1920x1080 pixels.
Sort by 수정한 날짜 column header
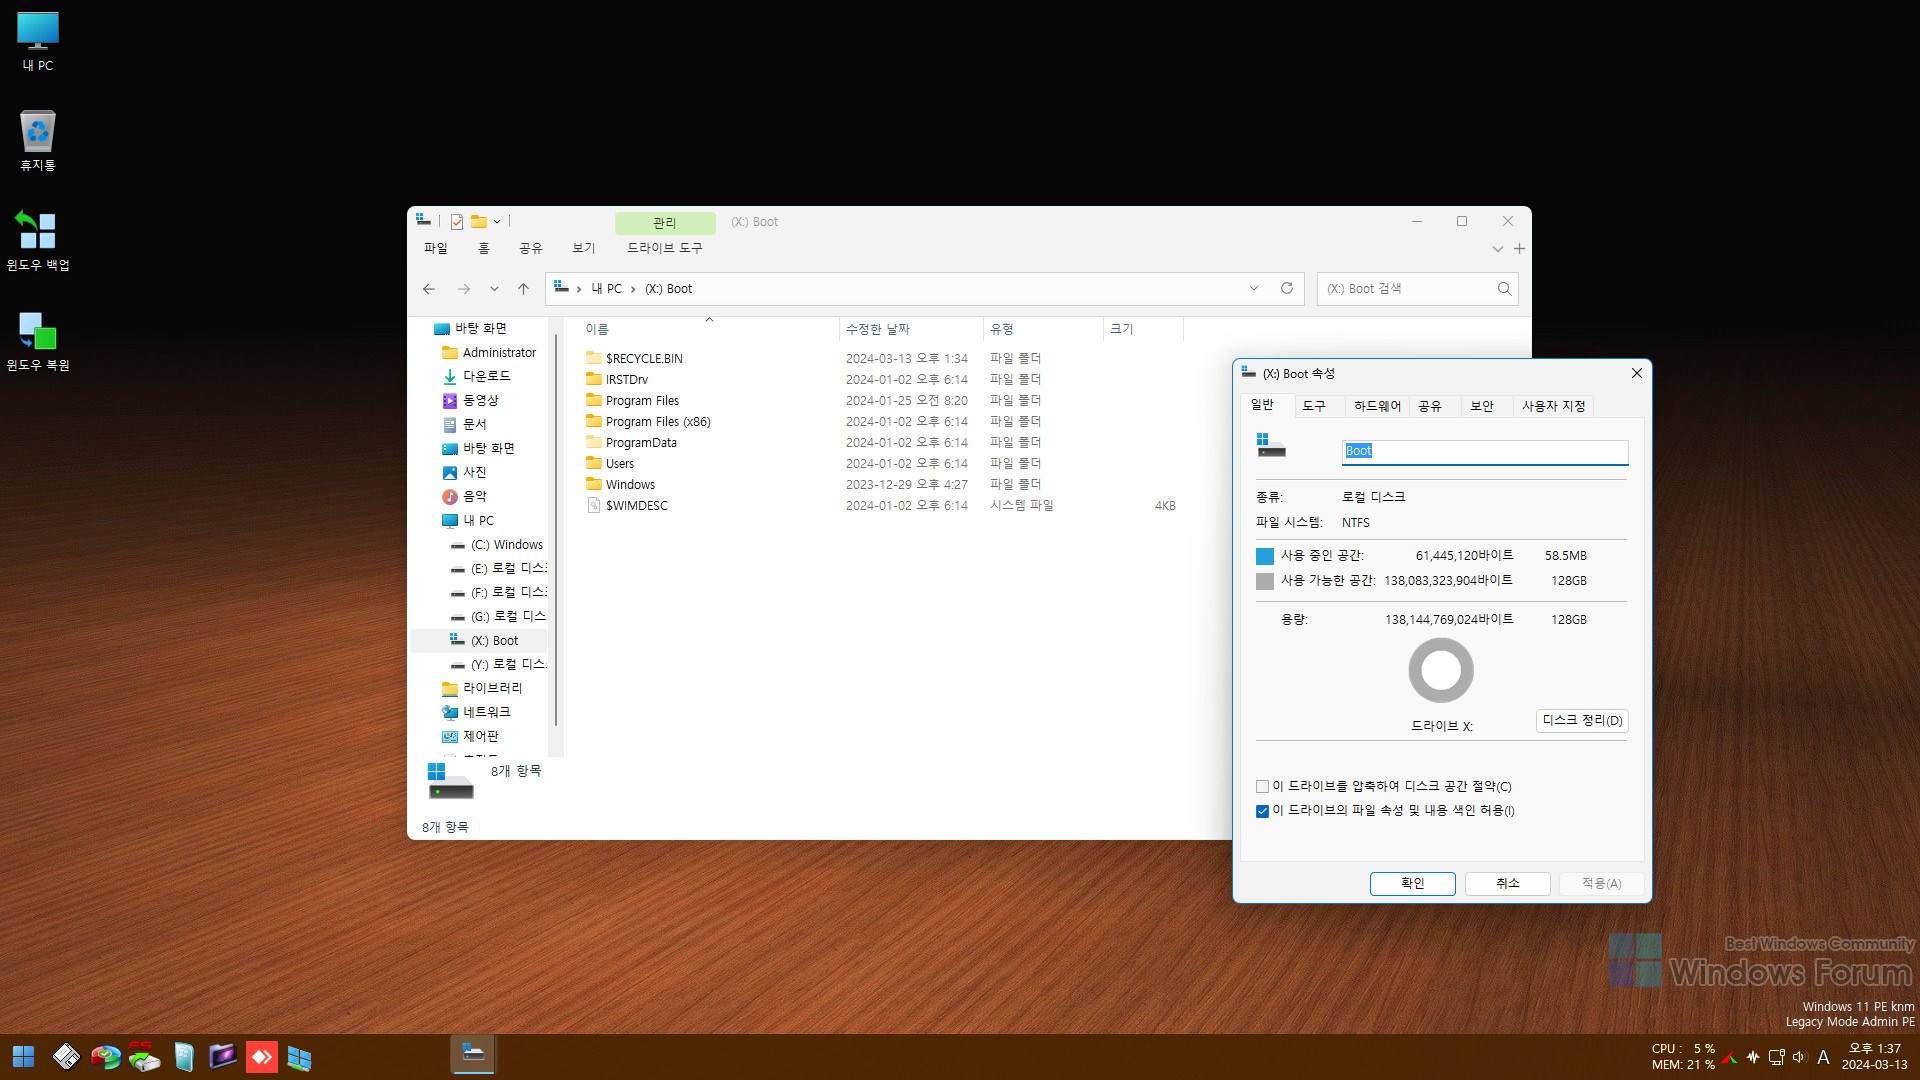click(911, 329)
